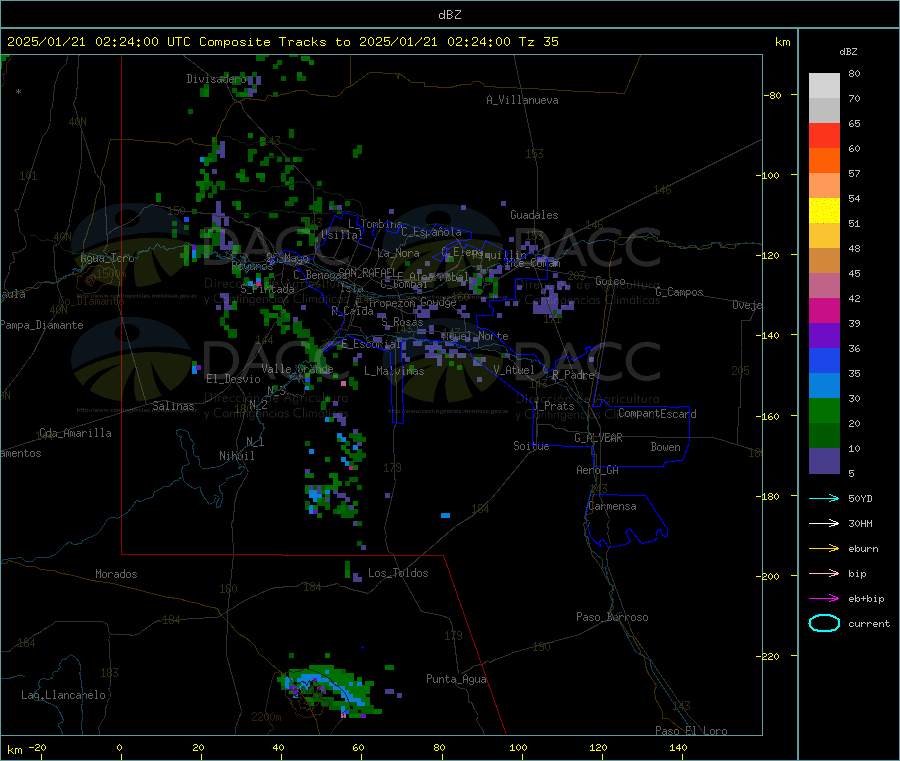The height and width of the screenshot is (761, 900).
Task: Select the green 20 dBZ color swatch
Action: point(824,410)
